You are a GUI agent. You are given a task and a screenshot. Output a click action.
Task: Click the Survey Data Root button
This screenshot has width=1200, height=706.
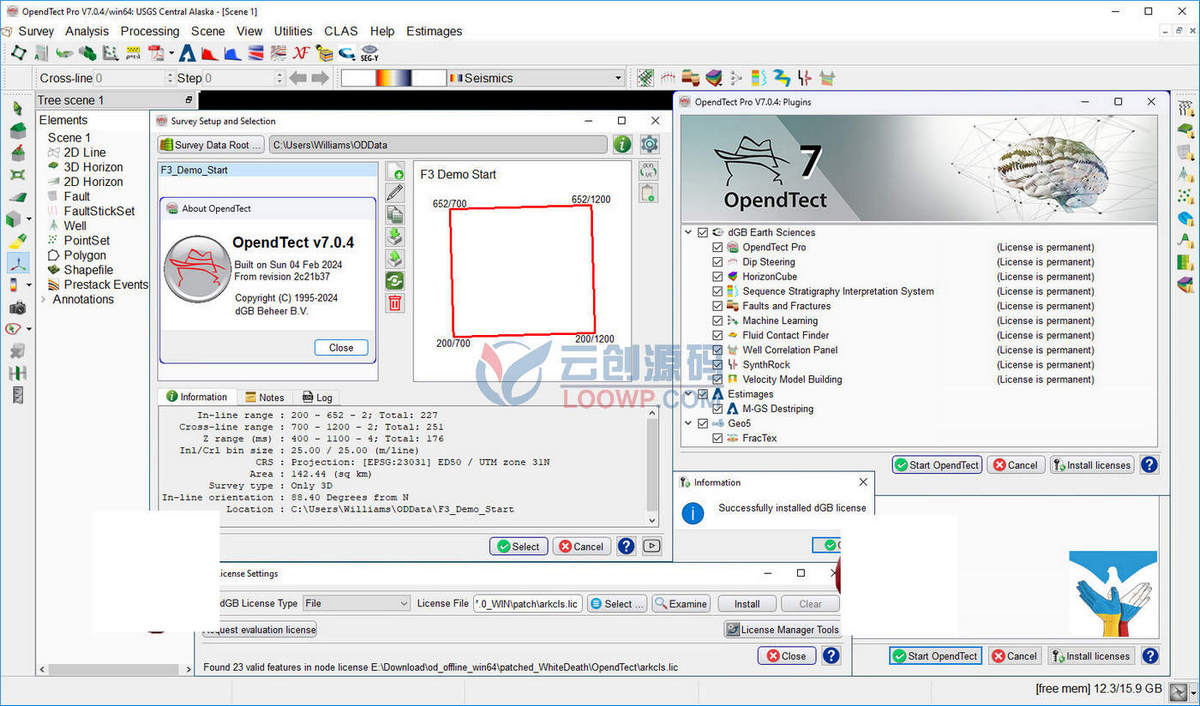210,144
